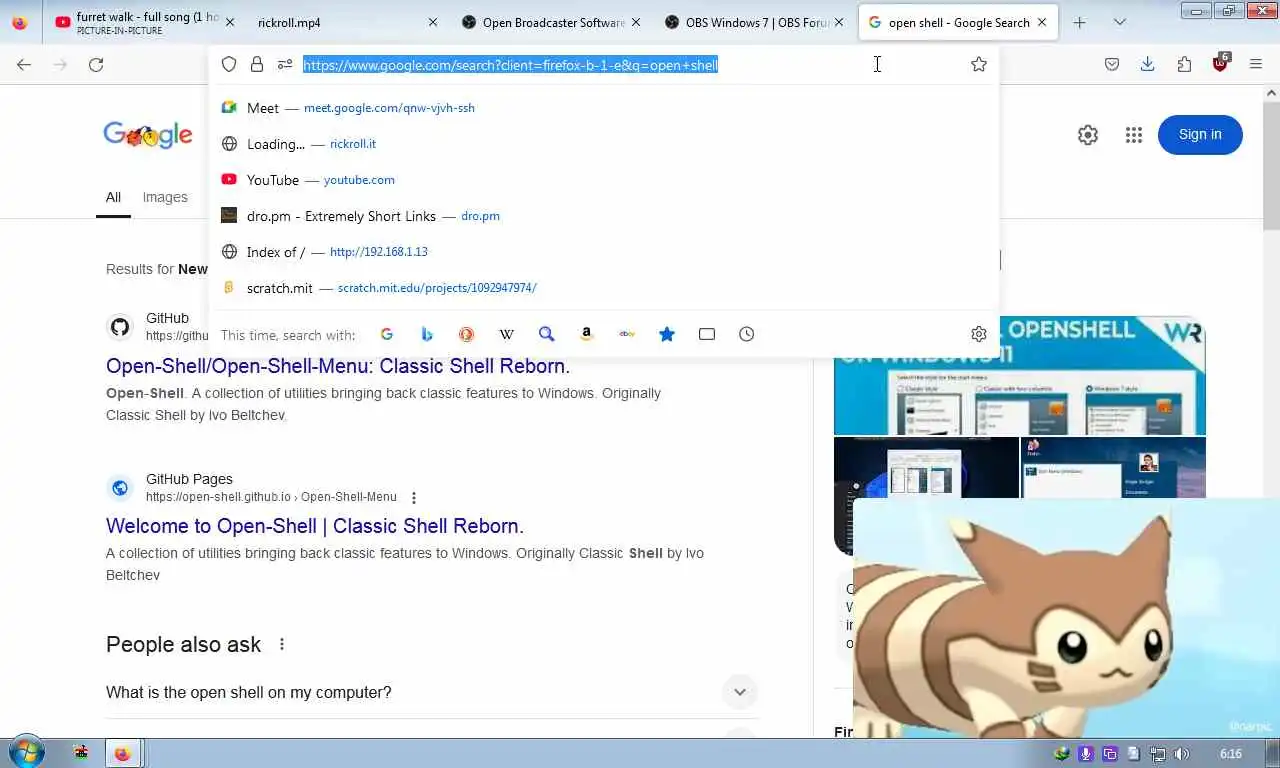This screenshot has width=1280, height=768.
Task: List all tabs dropdown arrow
Action: [x=1119, y=22]
